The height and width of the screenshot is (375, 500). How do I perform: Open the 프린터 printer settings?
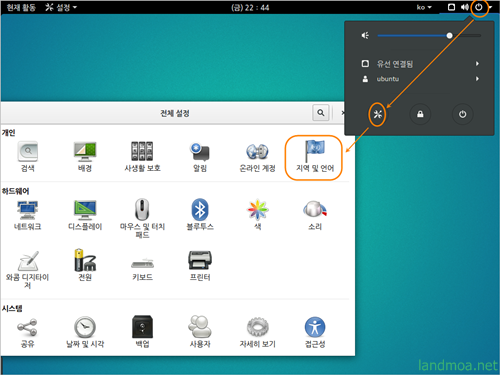pos(200,266)
